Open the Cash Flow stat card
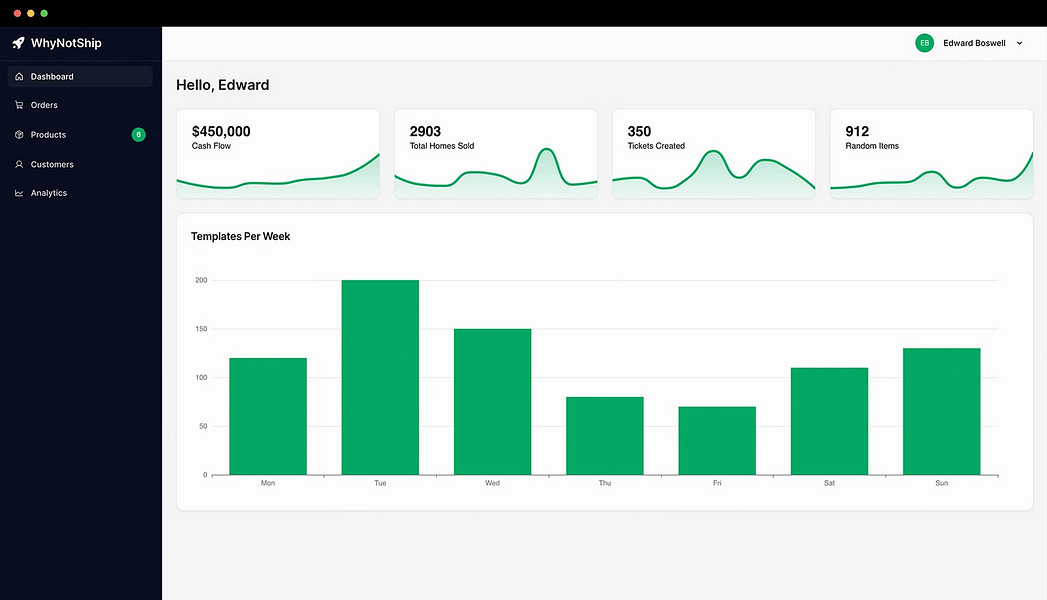Image resolution: width=1047 pixels, height=600 pixels. [278, 154]
